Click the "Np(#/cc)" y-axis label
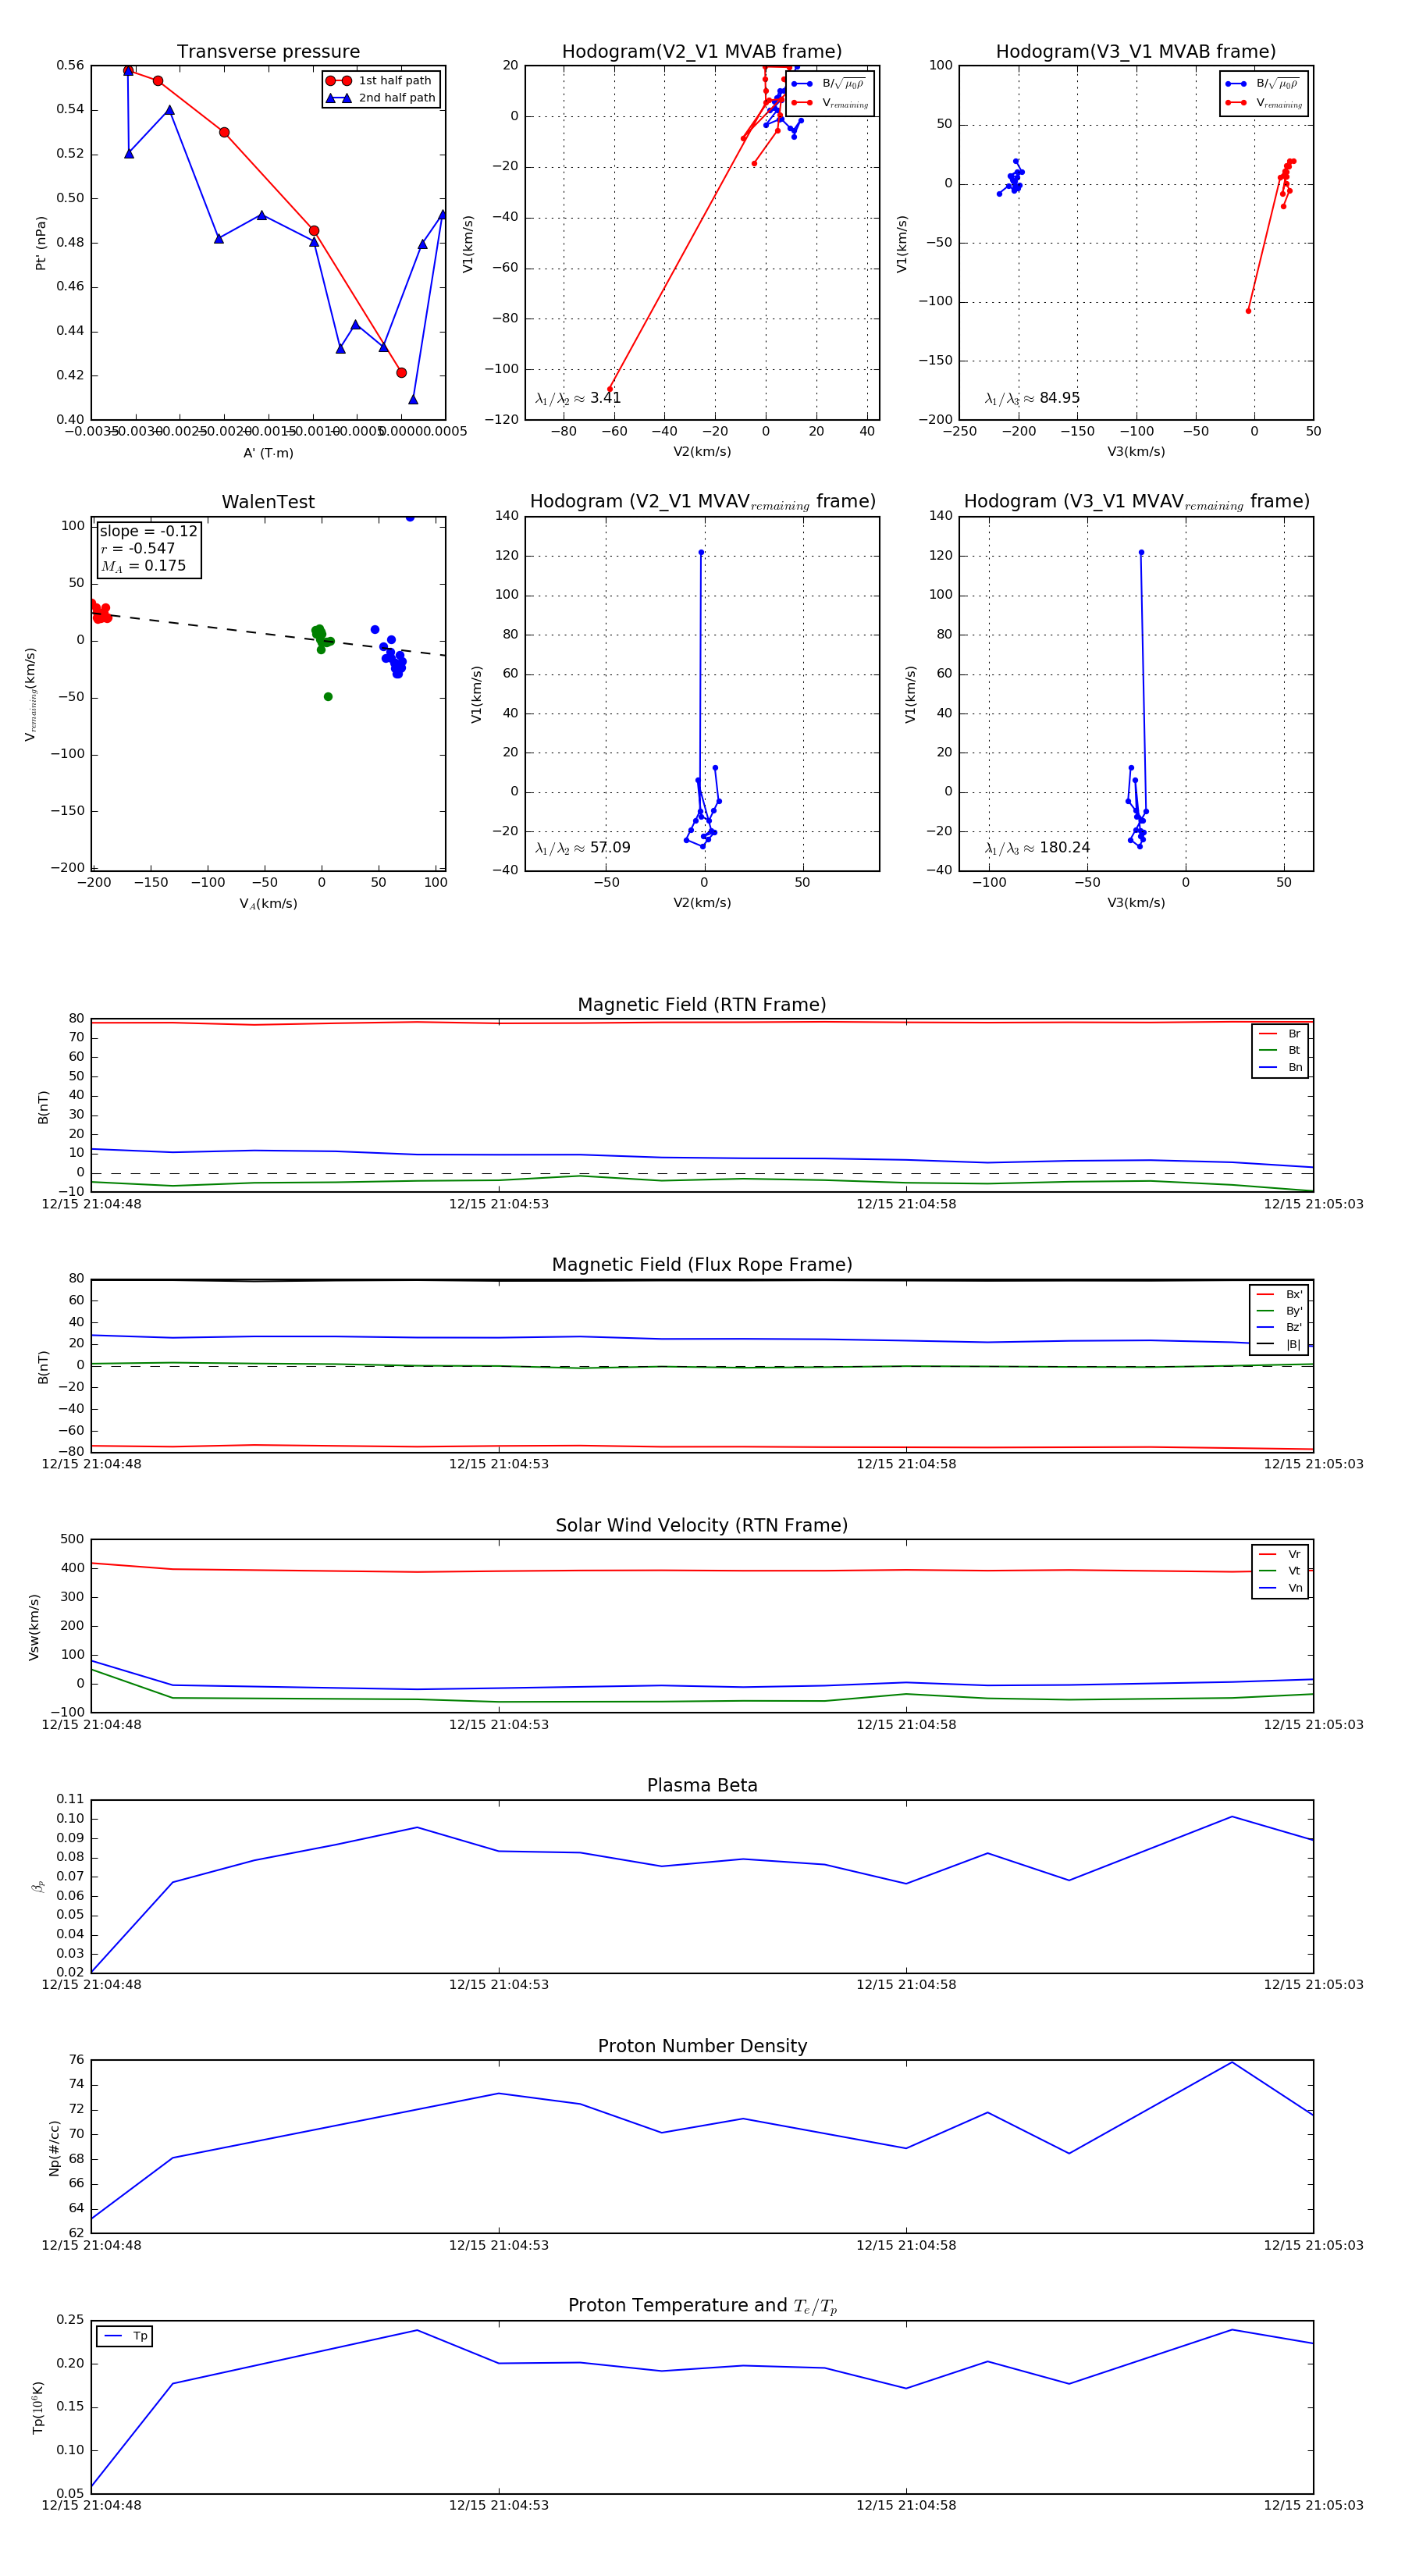 pyautogui.click(x=54, y=2148)
